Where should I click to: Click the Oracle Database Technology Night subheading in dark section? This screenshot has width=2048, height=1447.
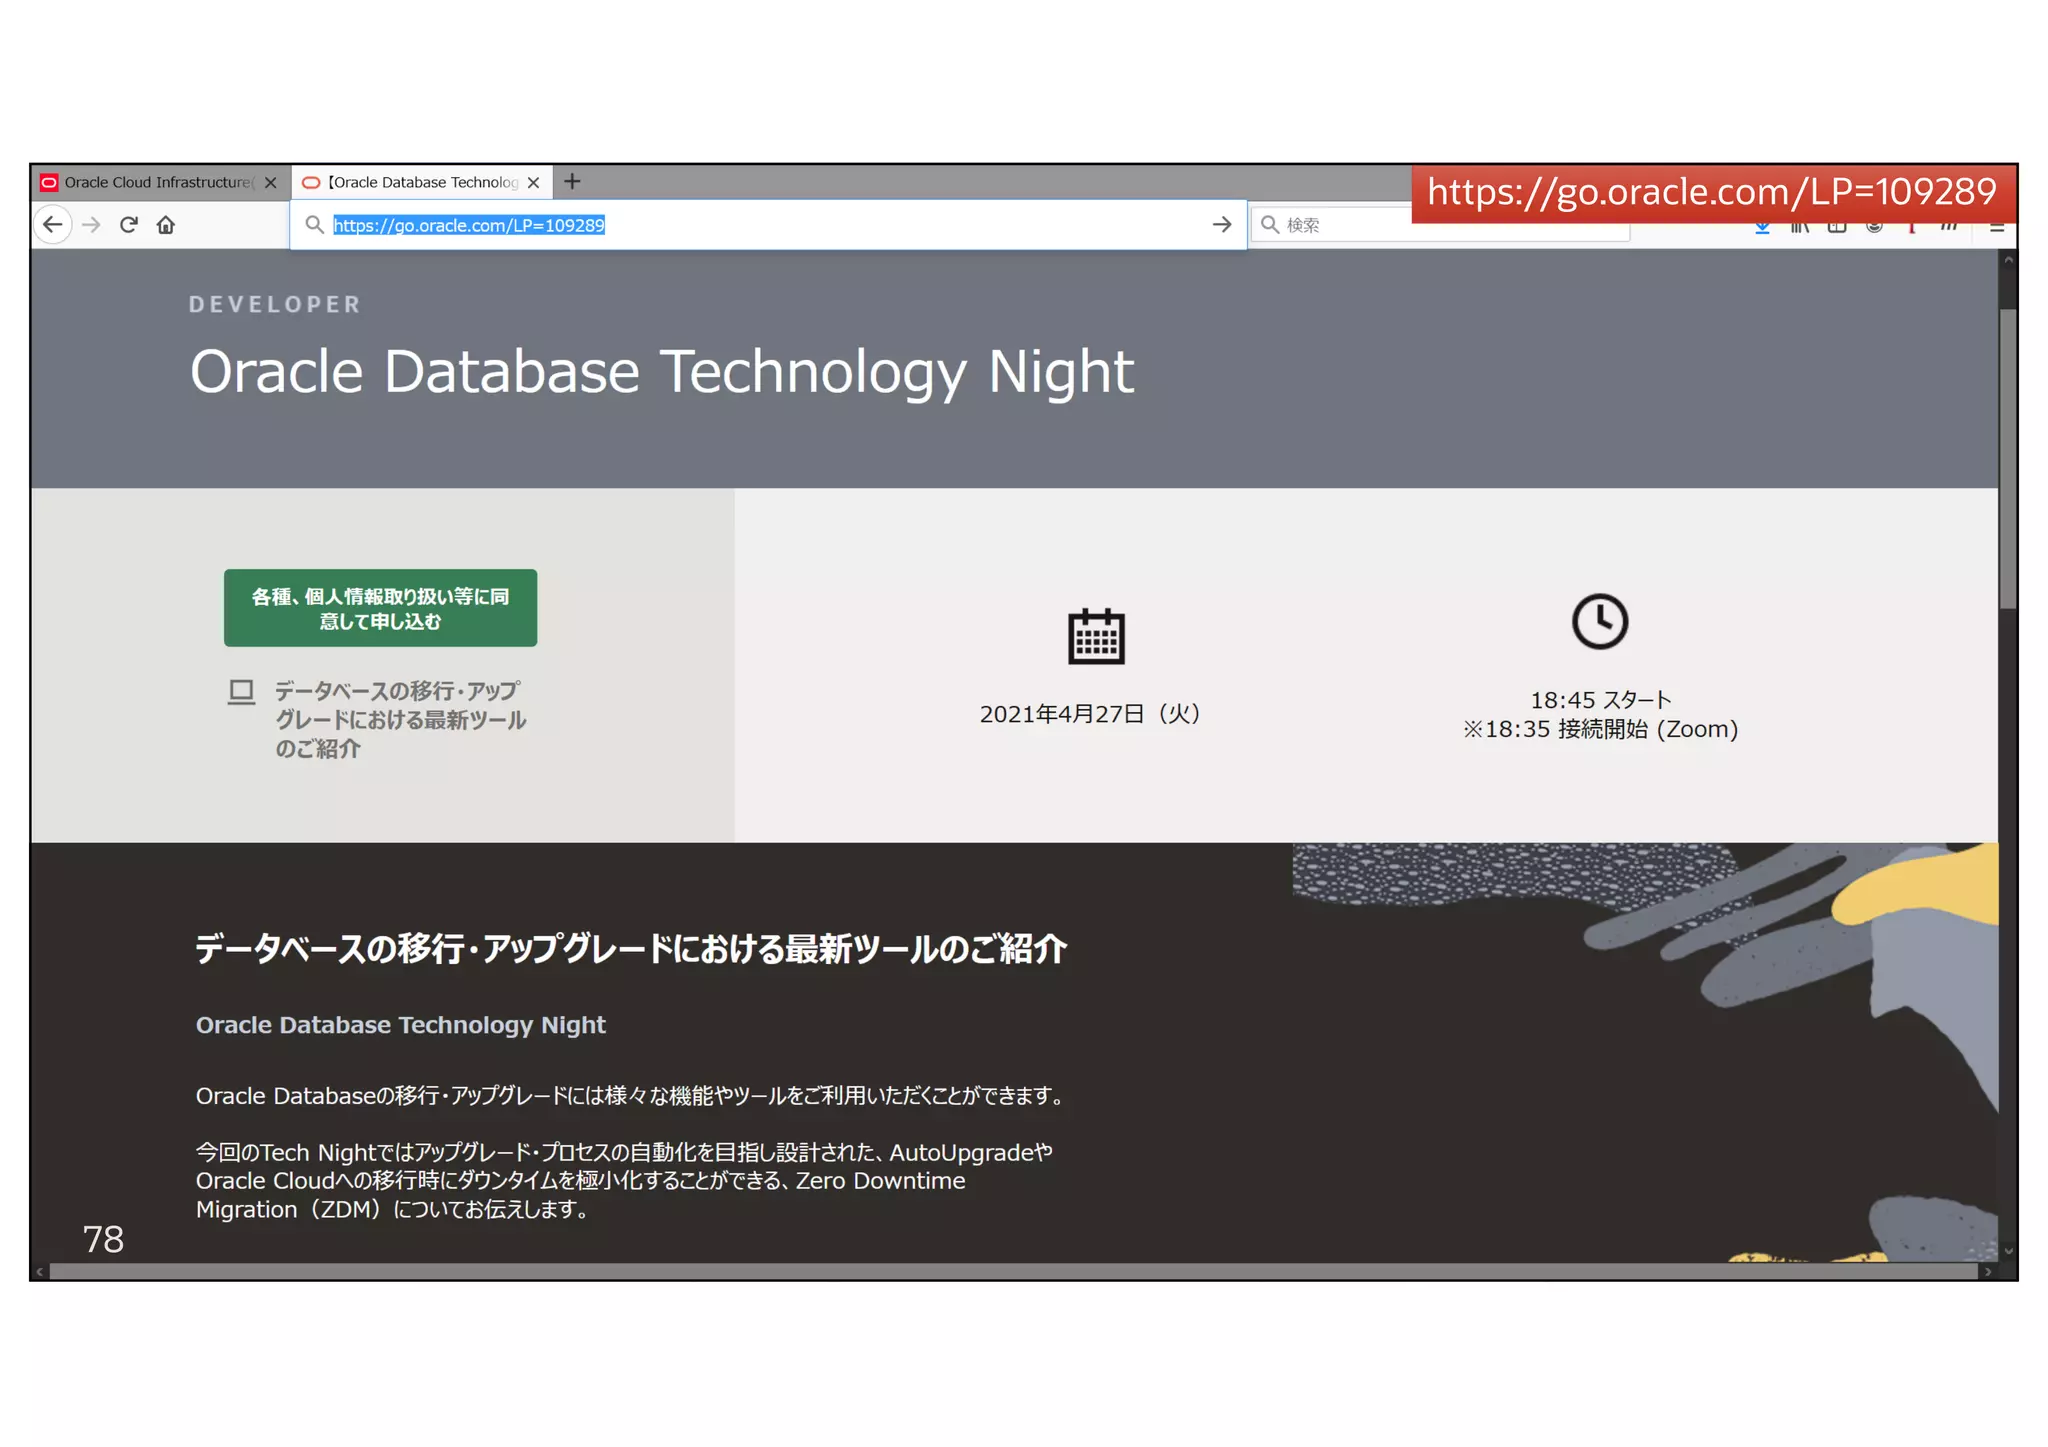click(401, 1025)
